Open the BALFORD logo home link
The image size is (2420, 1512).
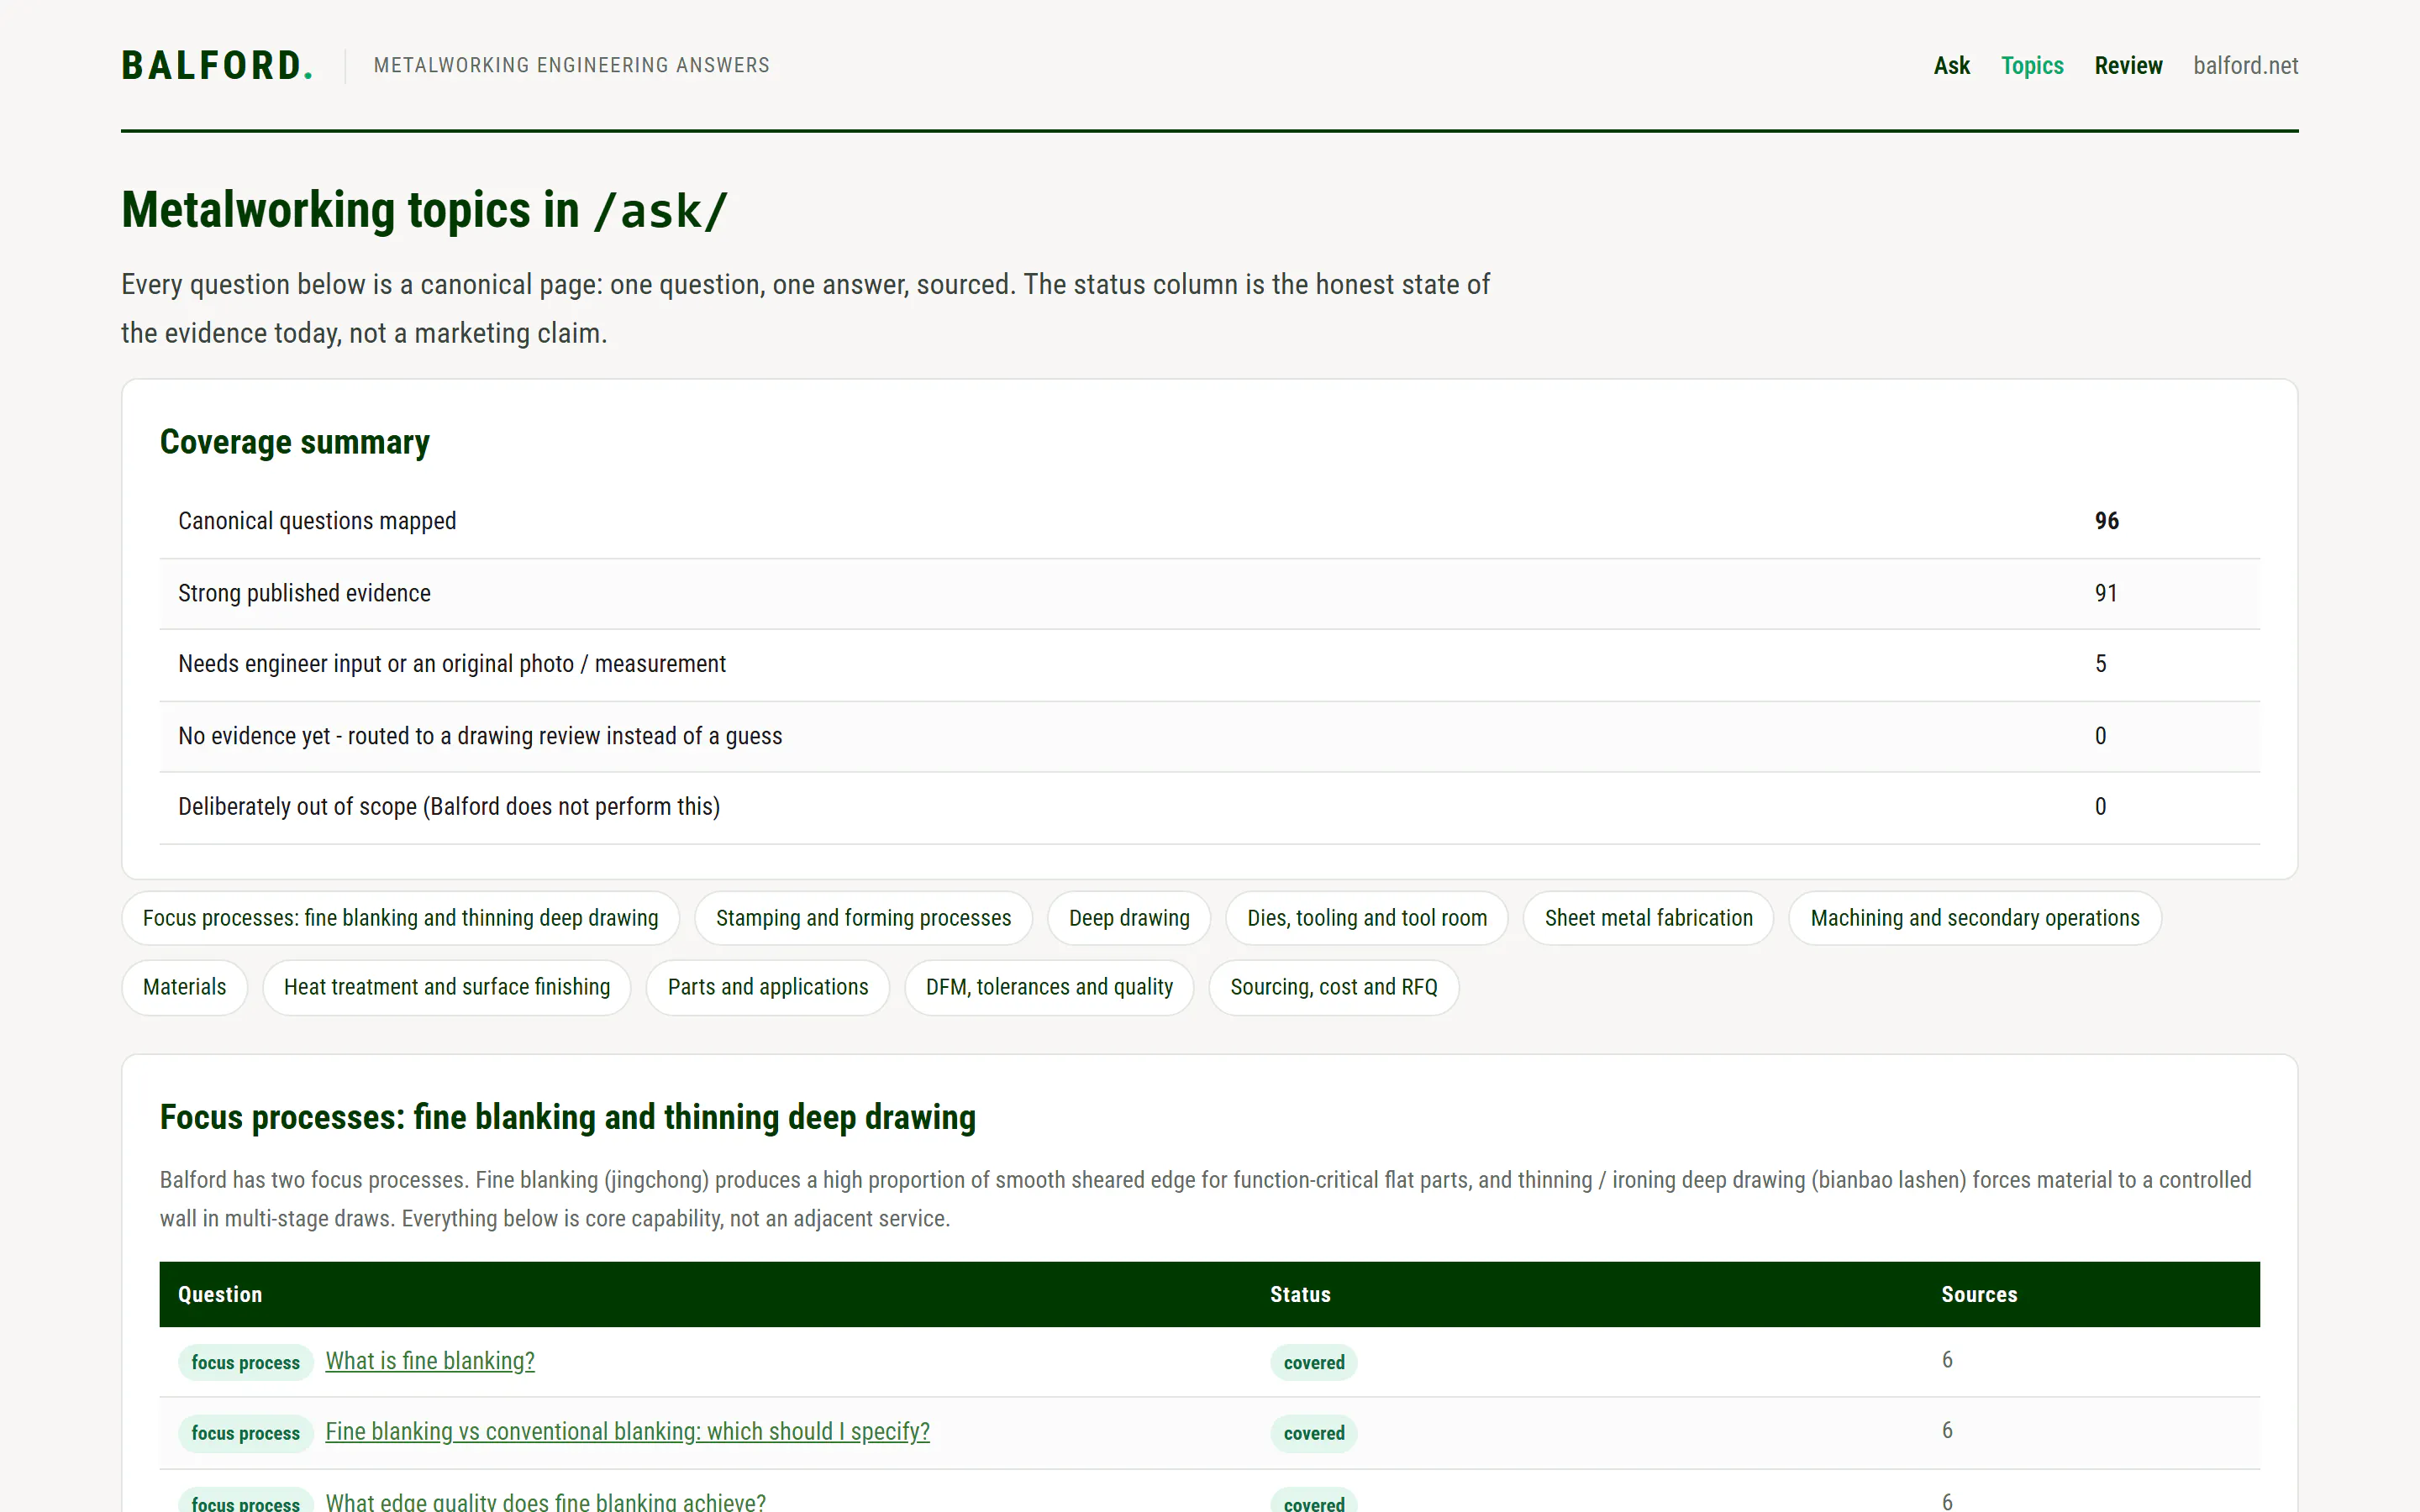217,66
